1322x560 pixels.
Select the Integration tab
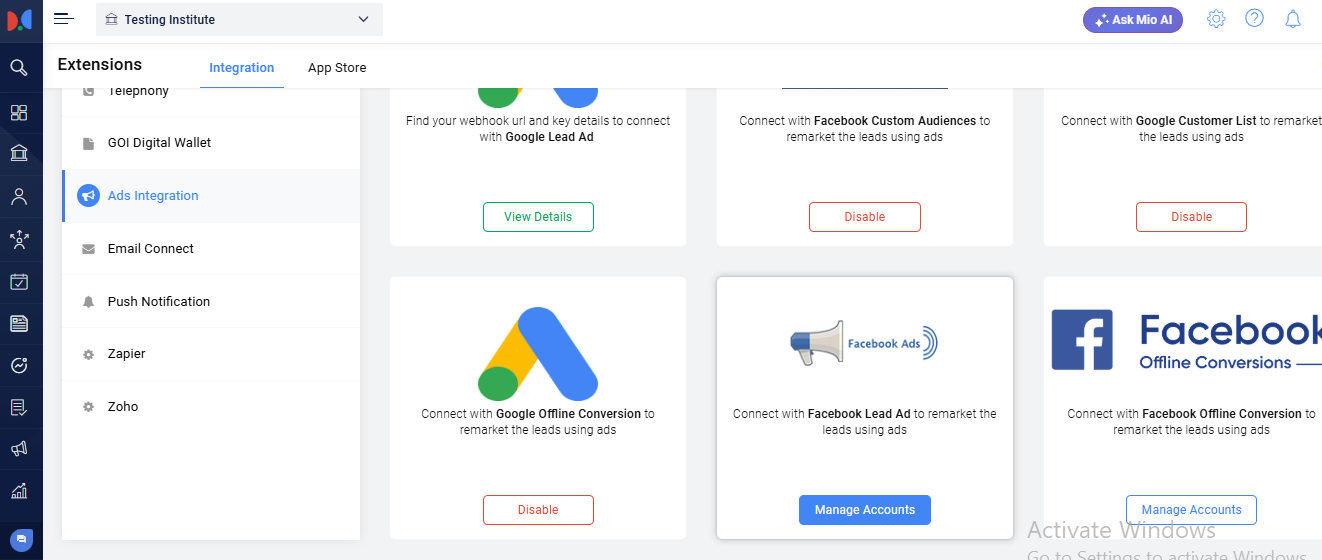click(x=241, y=68)
